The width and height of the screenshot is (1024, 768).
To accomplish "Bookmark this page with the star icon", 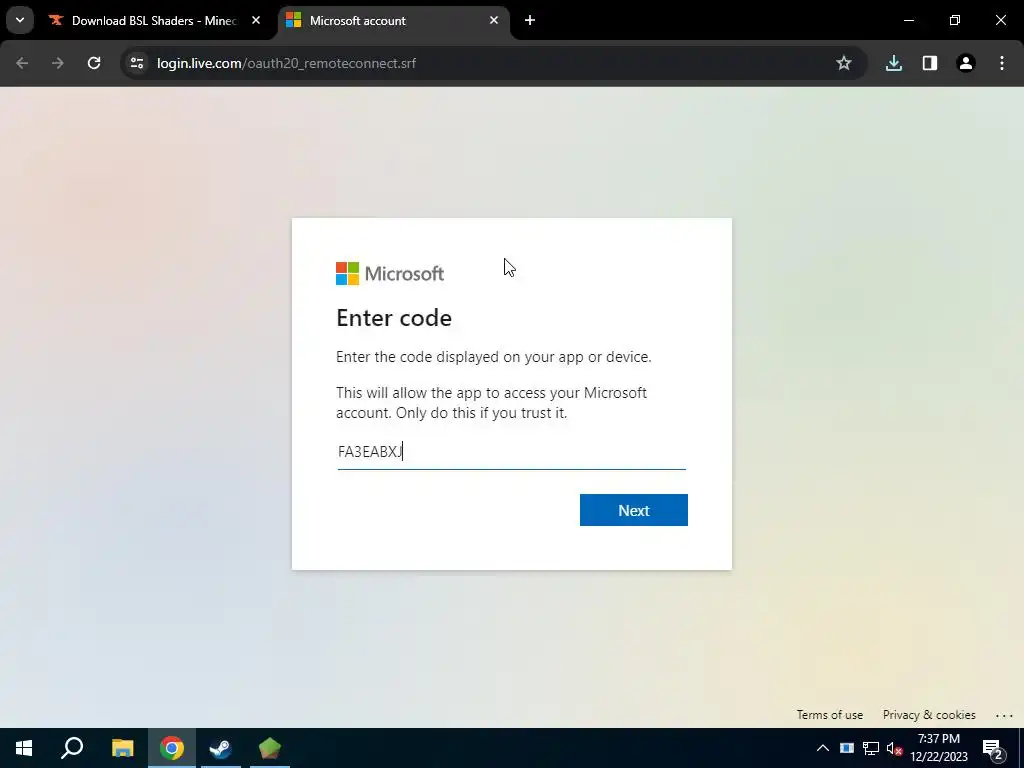I will [x=844, y=63].
